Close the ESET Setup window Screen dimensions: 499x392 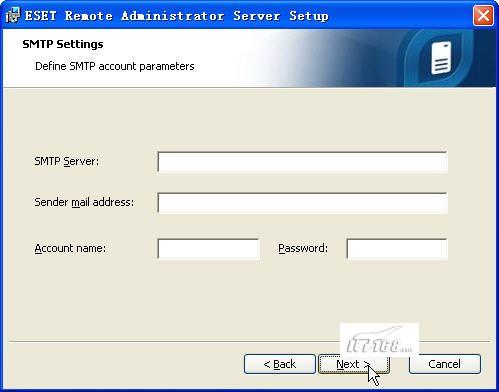483,15
